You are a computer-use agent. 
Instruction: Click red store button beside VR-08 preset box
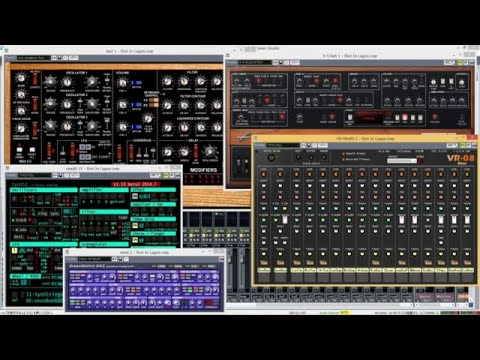coord(421,161)
